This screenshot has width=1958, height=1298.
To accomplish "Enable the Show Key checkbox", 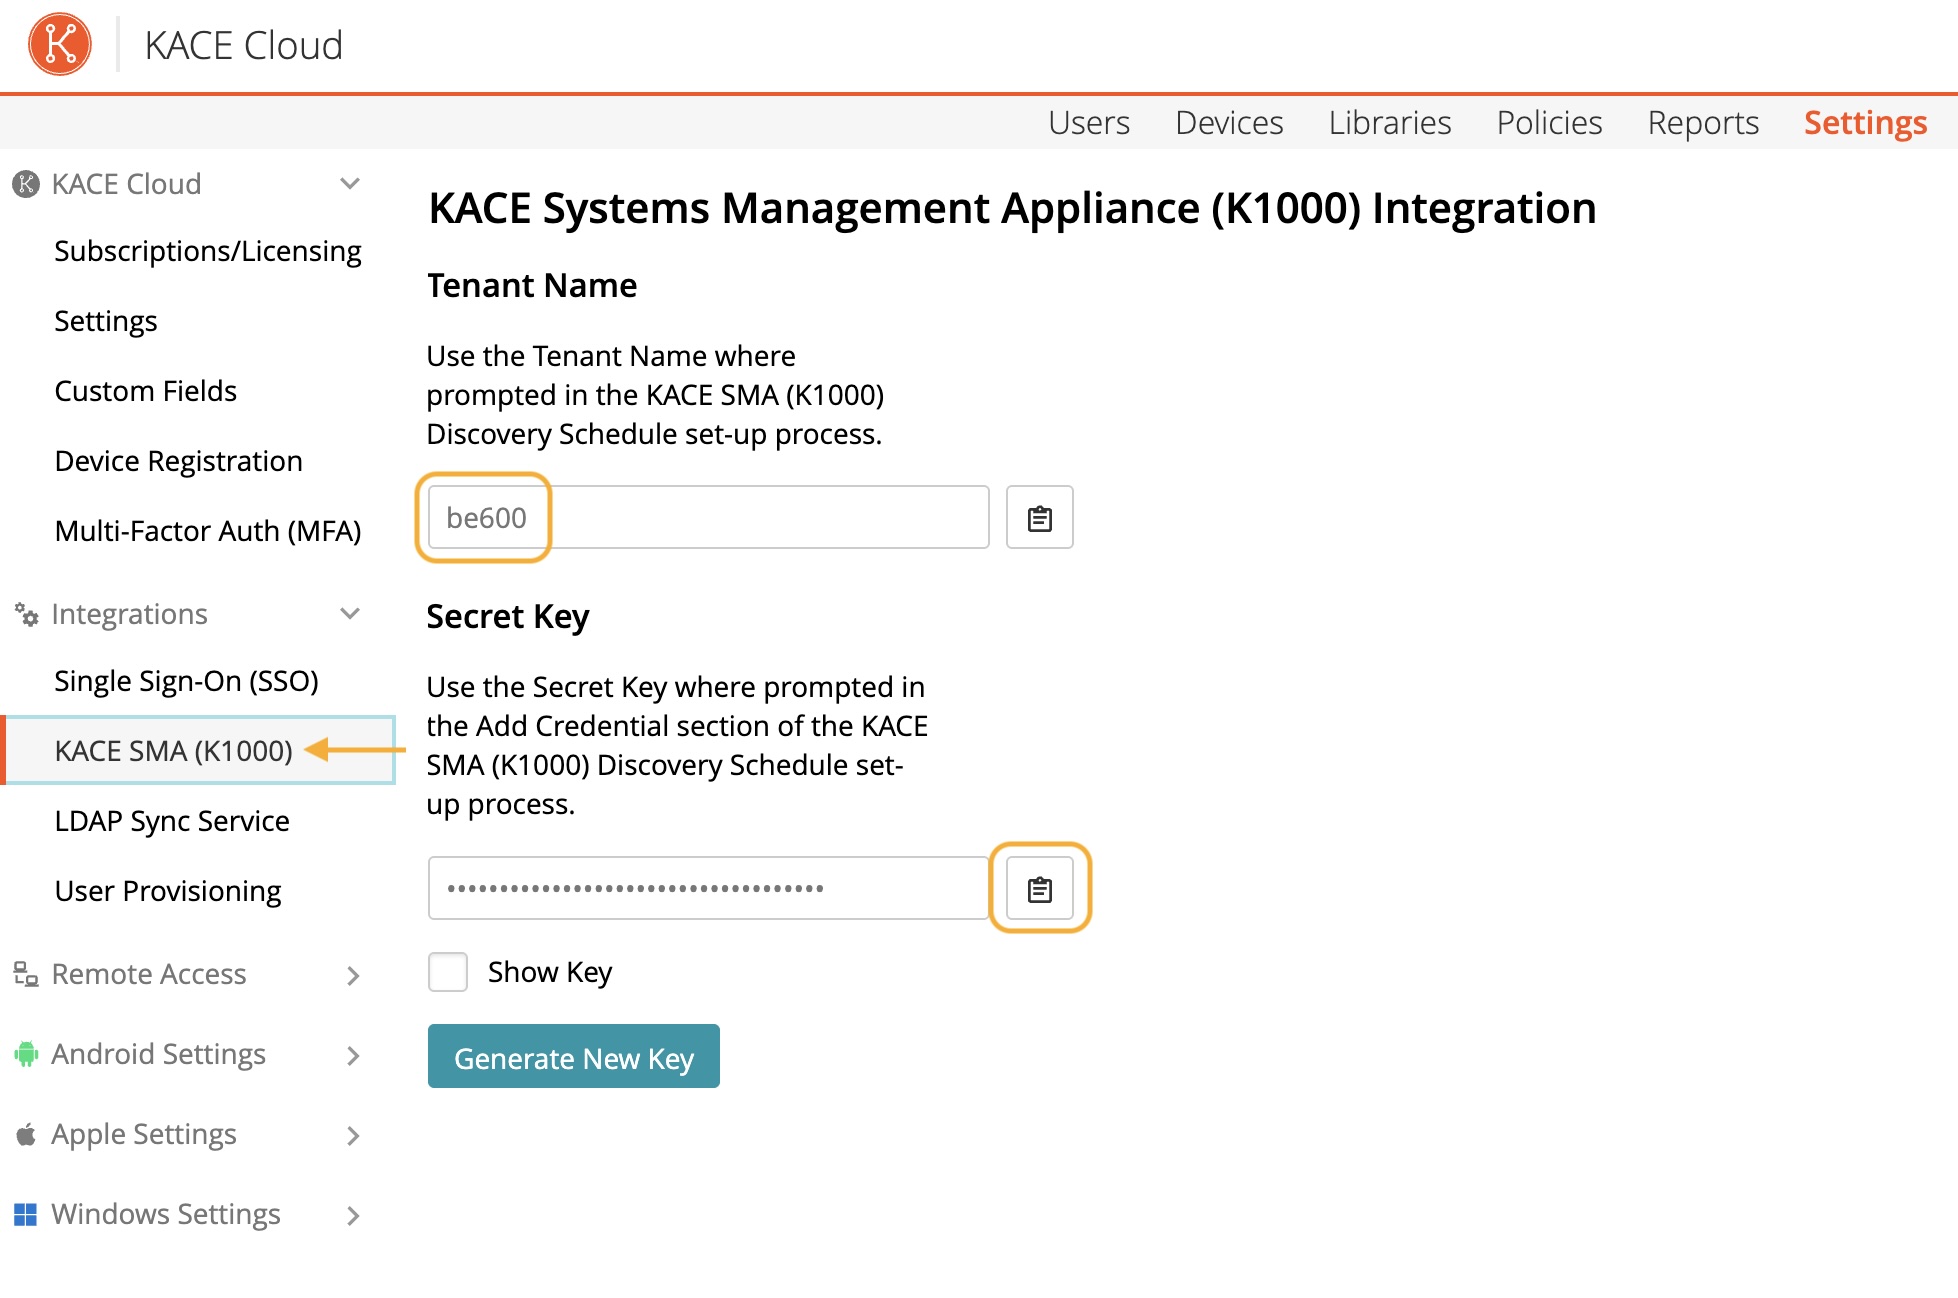I will [x=448, y=972].
